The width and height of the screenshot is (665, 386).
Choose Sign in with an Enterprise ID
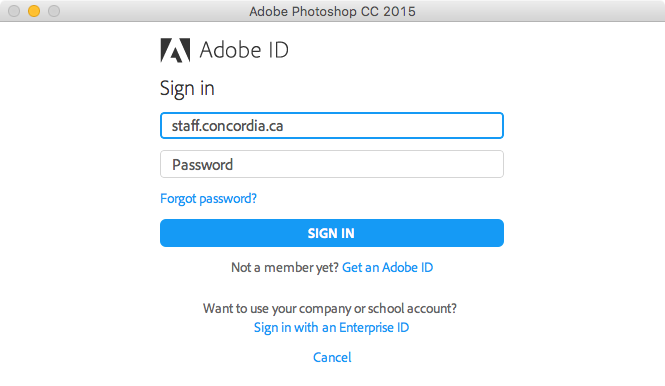point(331,327)
